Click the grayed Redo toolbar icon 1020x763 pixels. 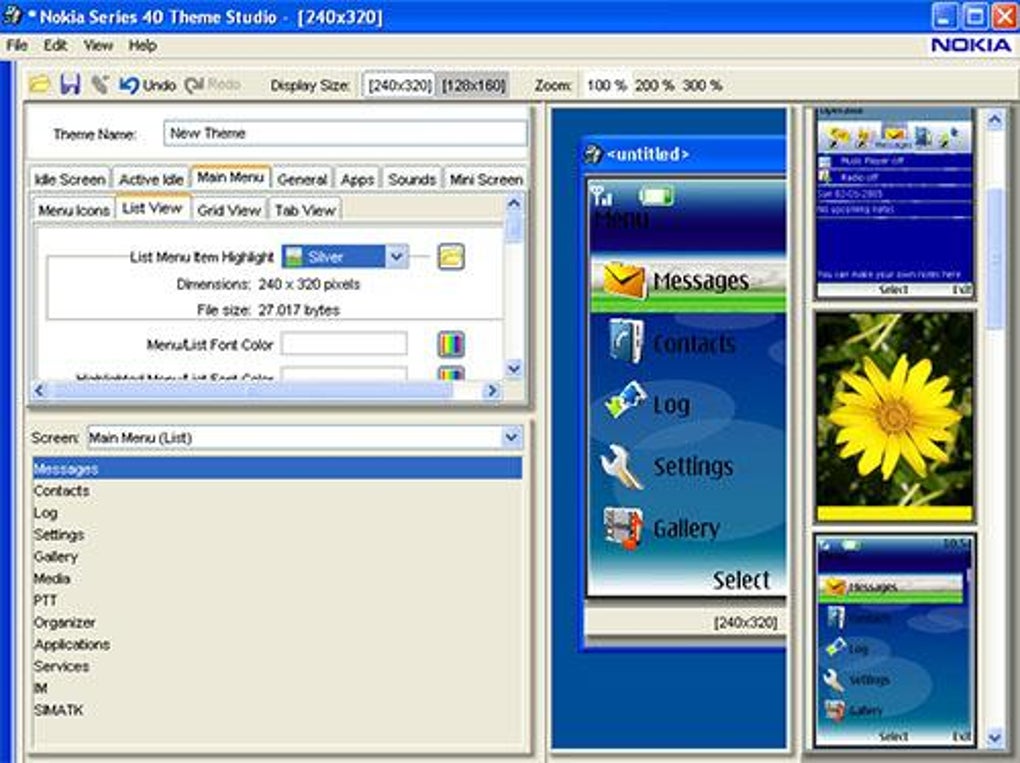[213, 85]
